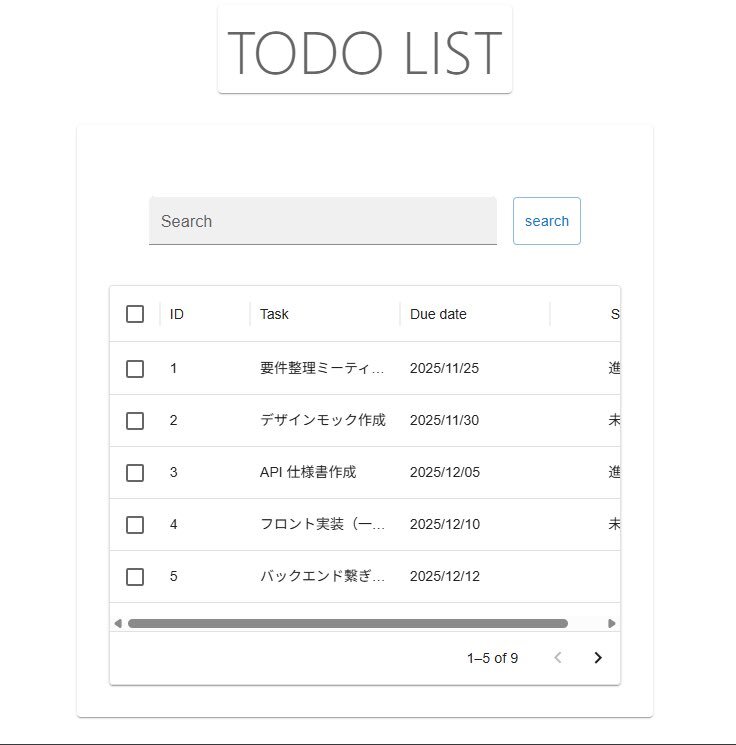This screenshot has height=745, width=736.
Task: Focus the Search text field
Action: tap(322, 221)
